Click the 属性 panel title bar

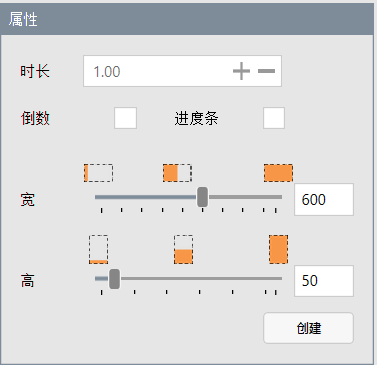click(187, 19)
